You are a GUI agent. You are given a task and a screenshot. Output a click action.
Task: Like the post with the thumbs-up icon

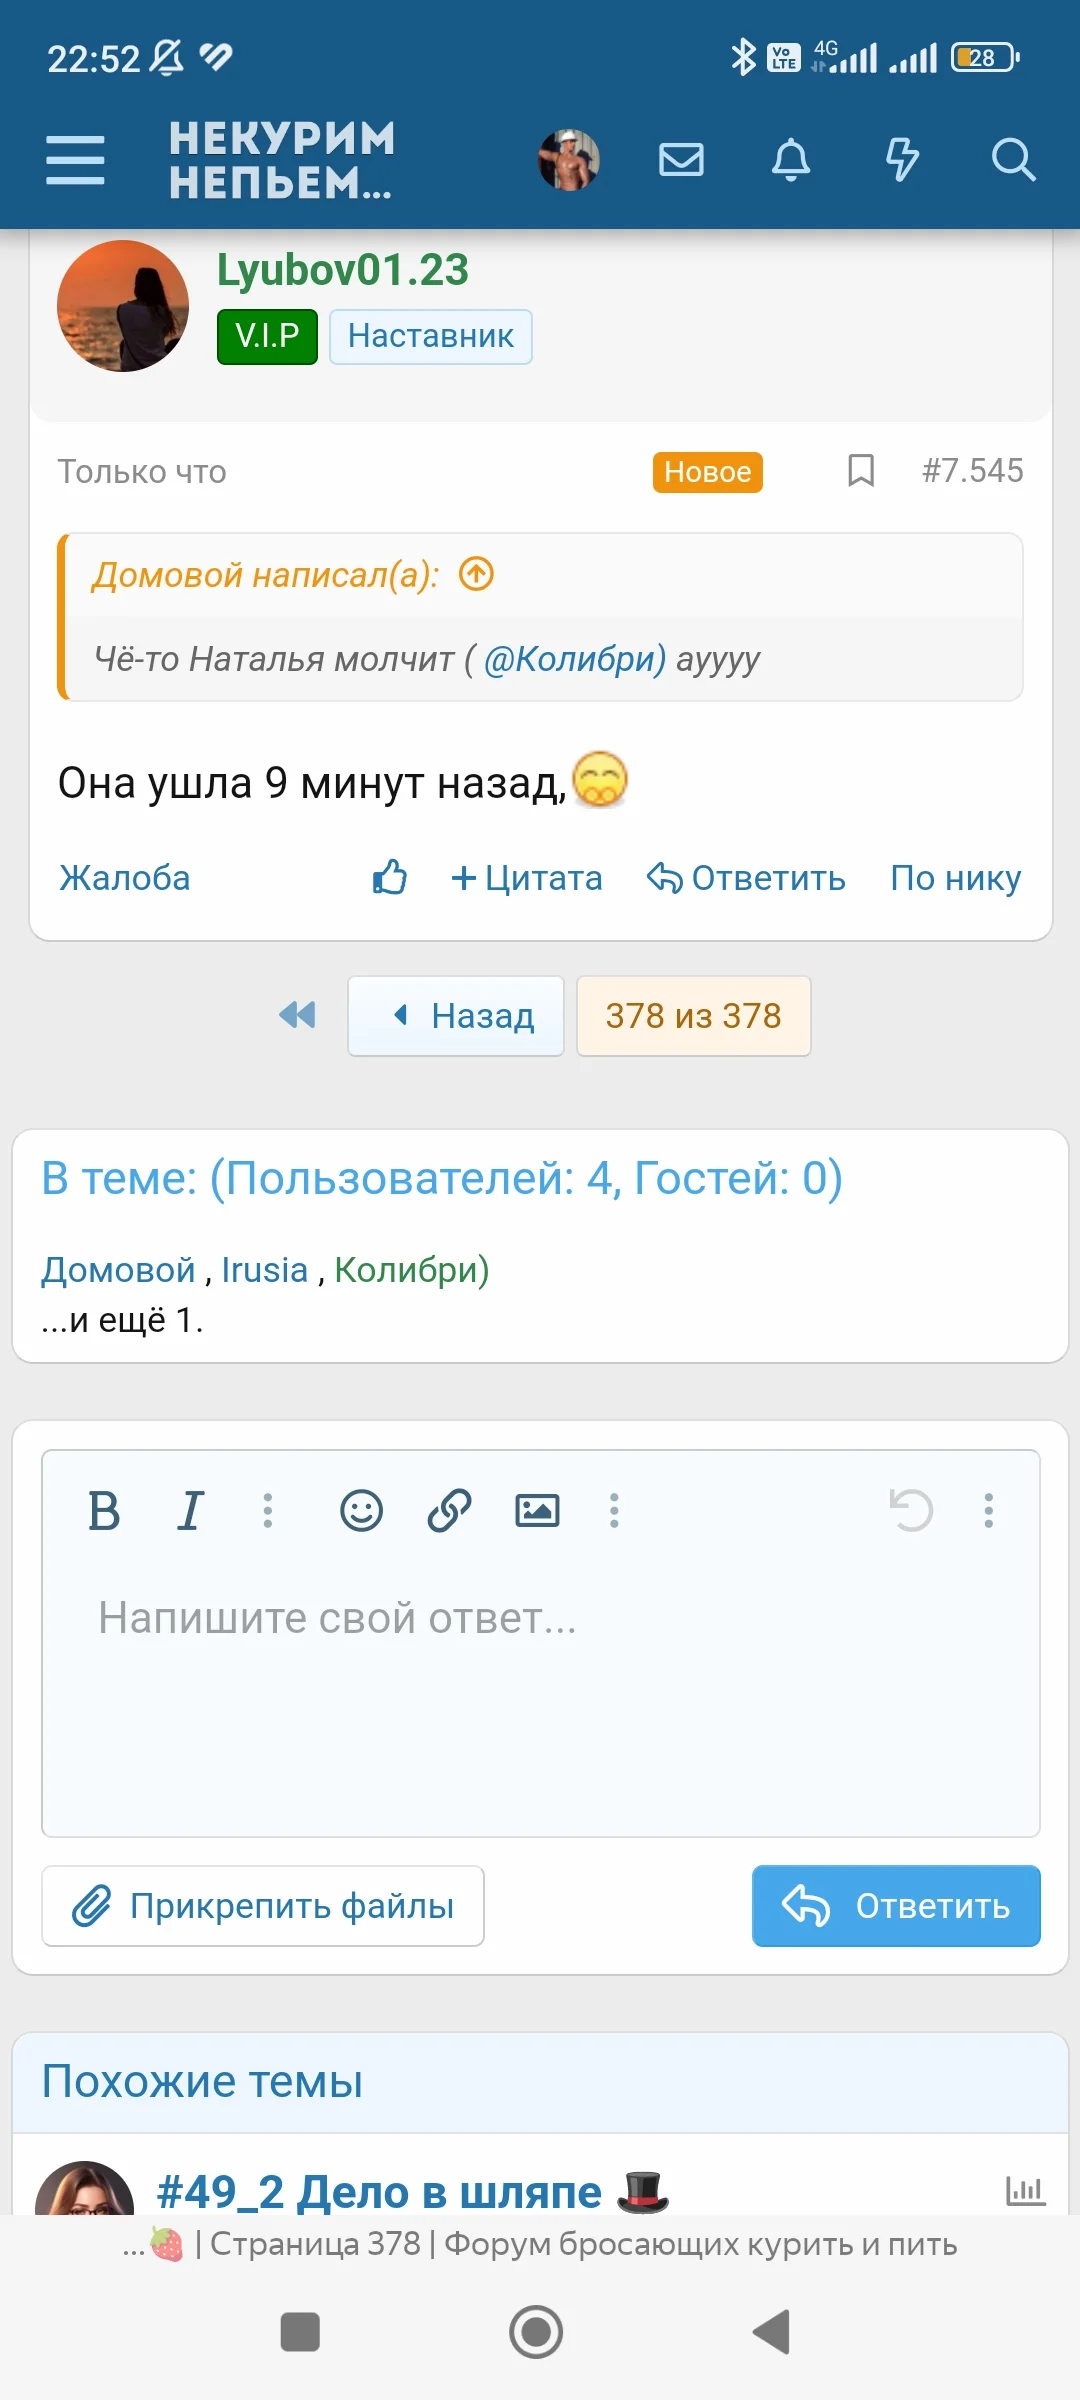[389, 877]
